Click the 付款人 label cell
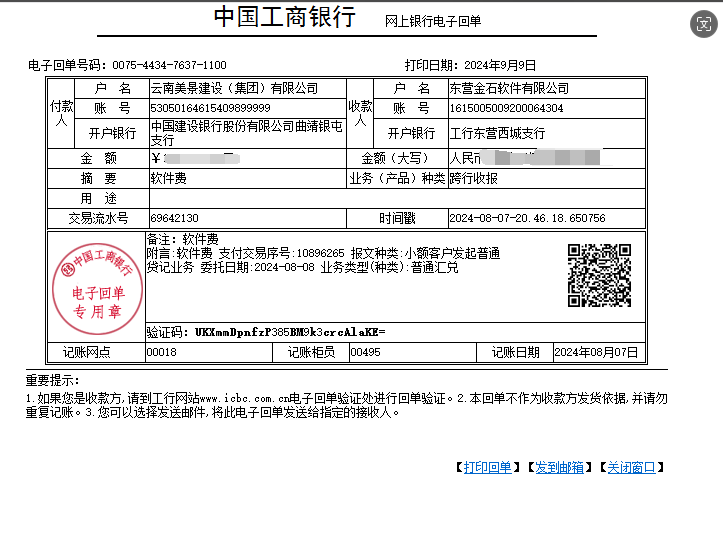Viewport: 723px width, 537px height. coord(61,113)
